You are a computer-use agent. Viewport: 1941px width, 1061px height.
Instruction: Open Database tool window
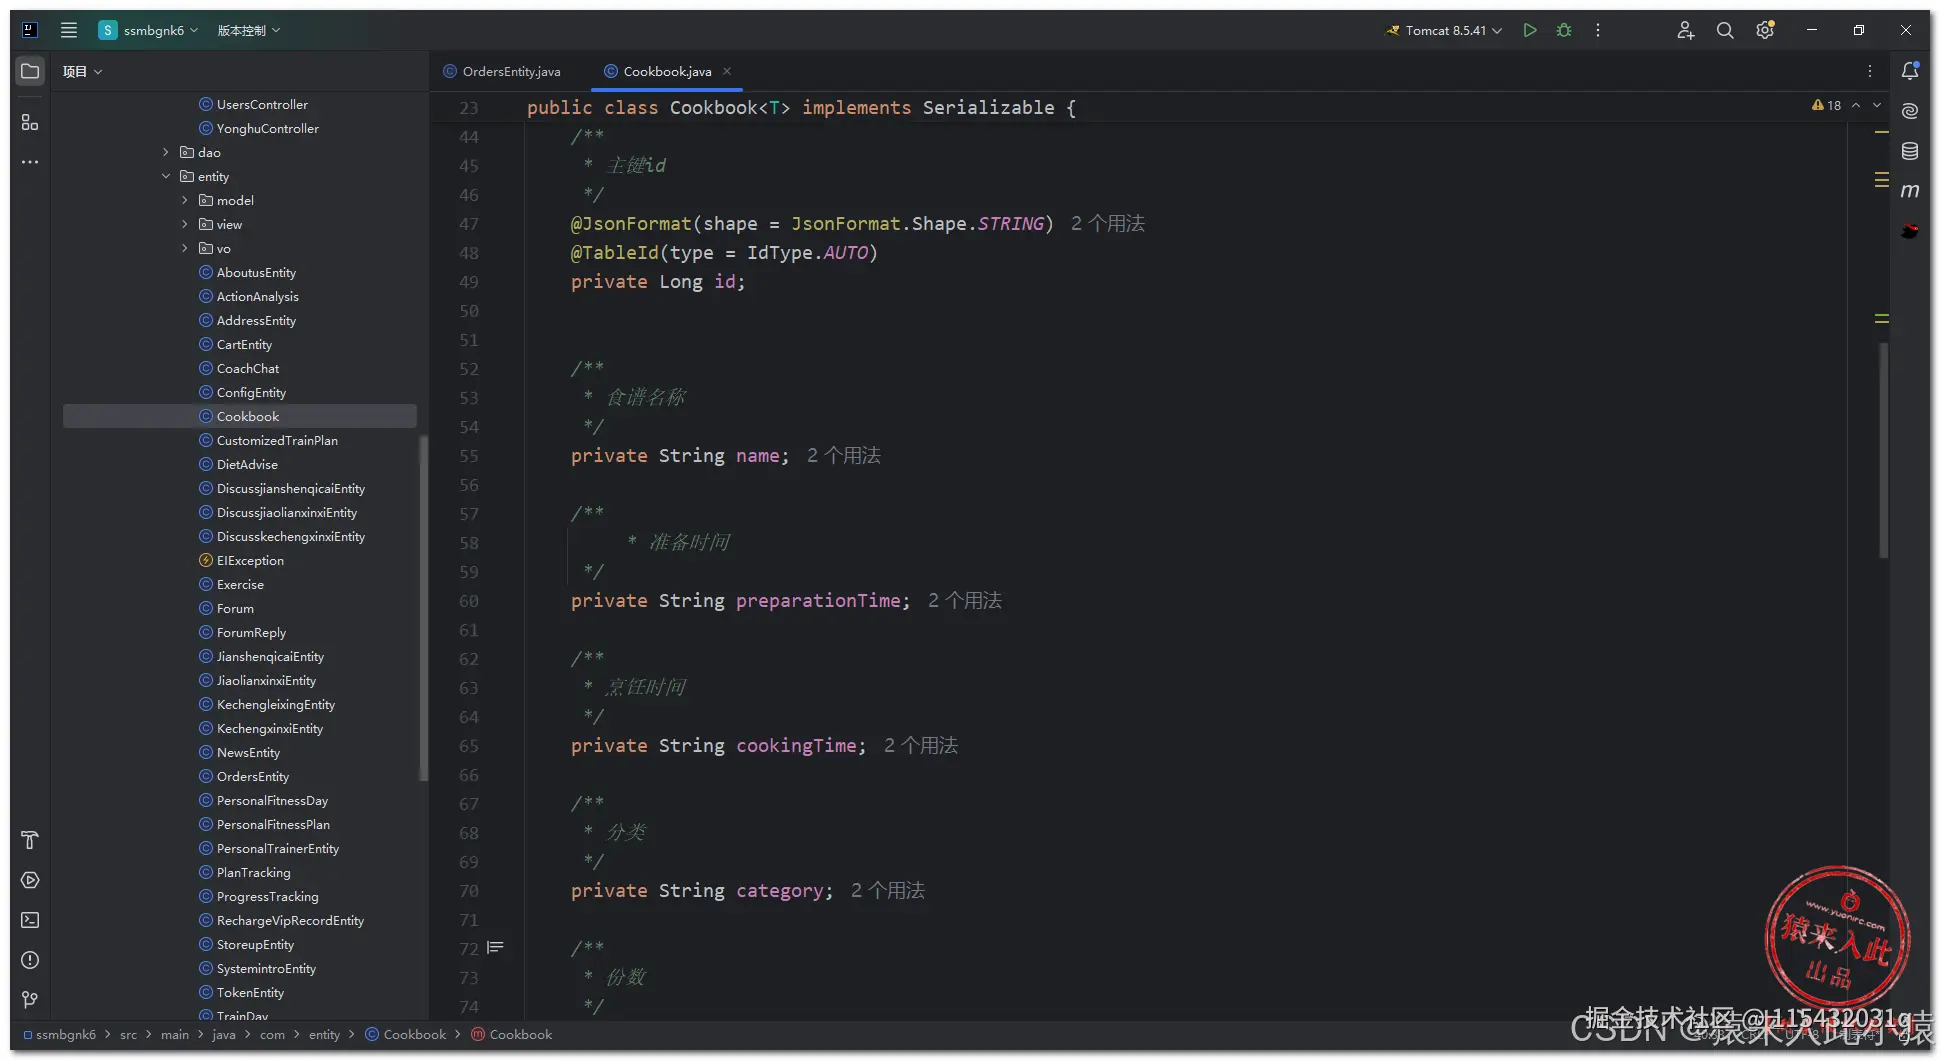point(1910,151)
